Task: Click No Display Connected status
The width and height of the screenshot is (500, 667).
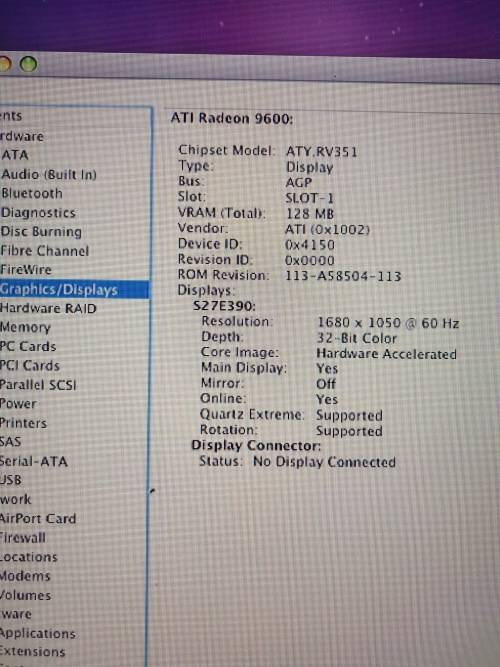Action: 324,462
